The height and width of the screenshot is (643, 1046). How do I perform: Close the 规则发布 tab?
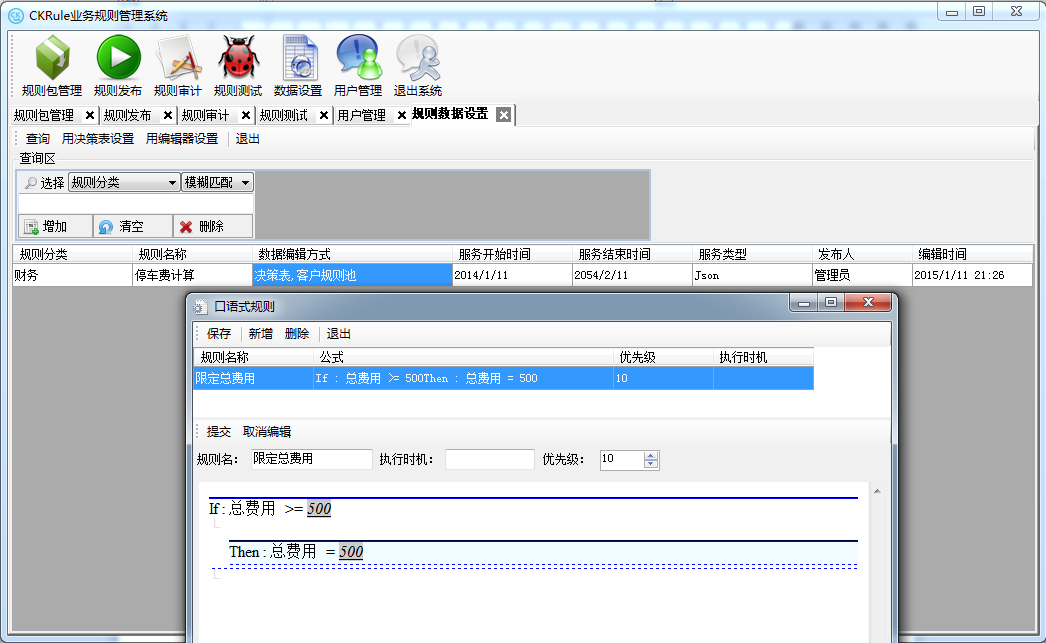click(168, 115)
